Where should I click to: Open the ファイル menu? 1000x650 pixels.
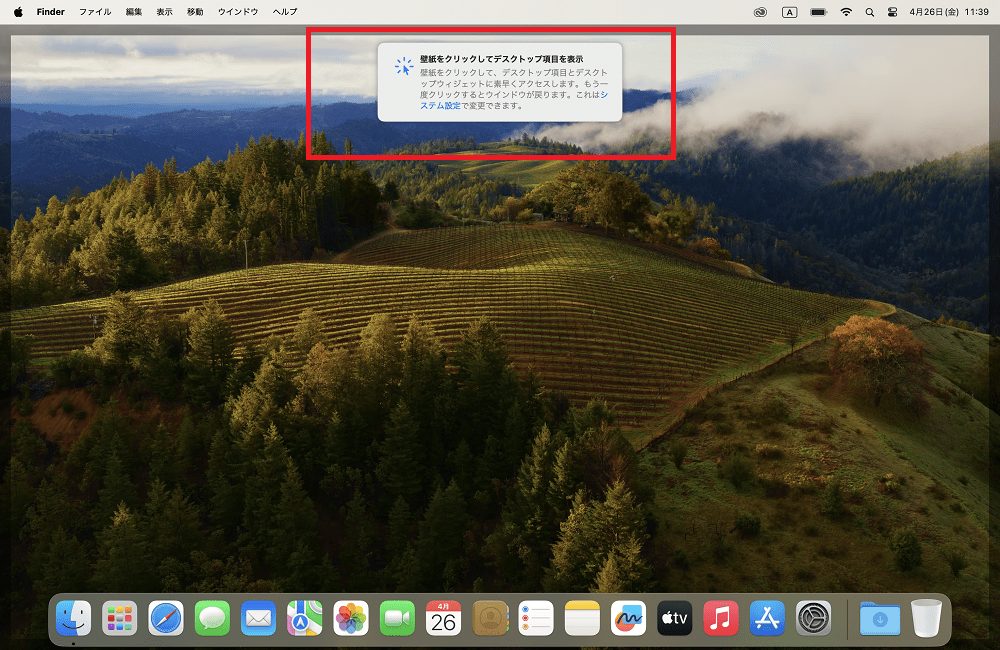[95, 11]
